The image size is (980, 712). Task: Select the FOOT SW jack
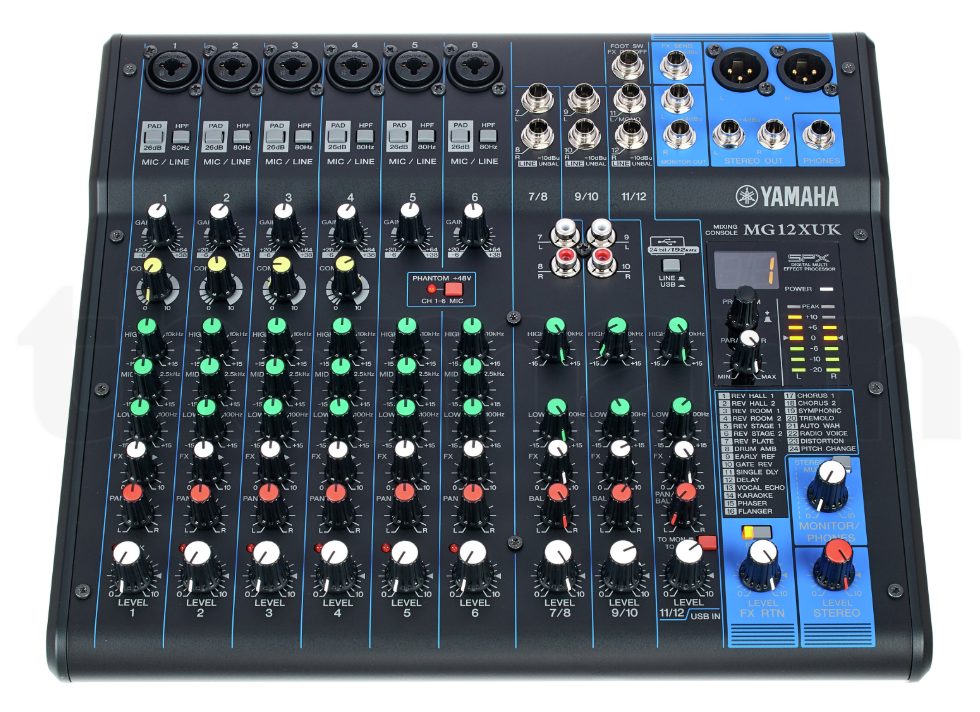pos(629,65)
